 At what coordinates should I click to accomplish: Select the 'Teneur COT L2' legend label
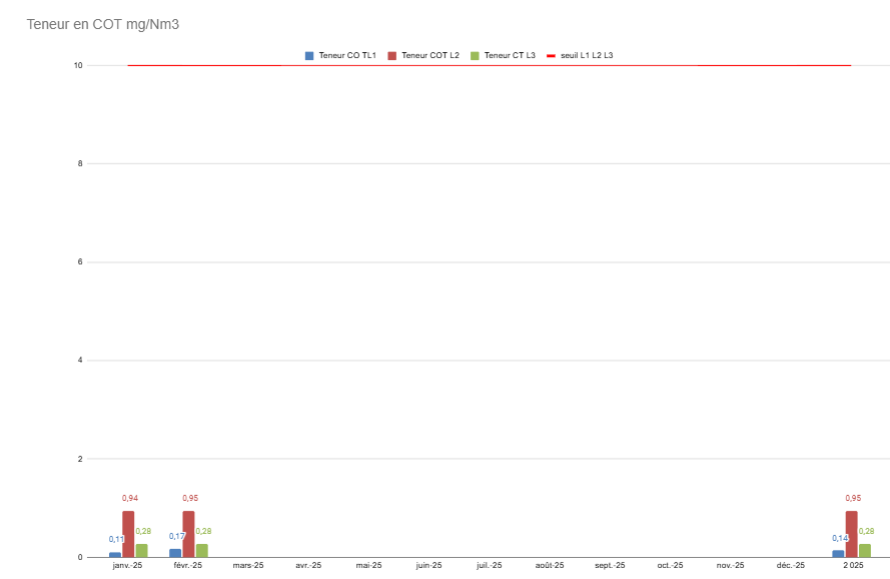(x=430, y=55)
